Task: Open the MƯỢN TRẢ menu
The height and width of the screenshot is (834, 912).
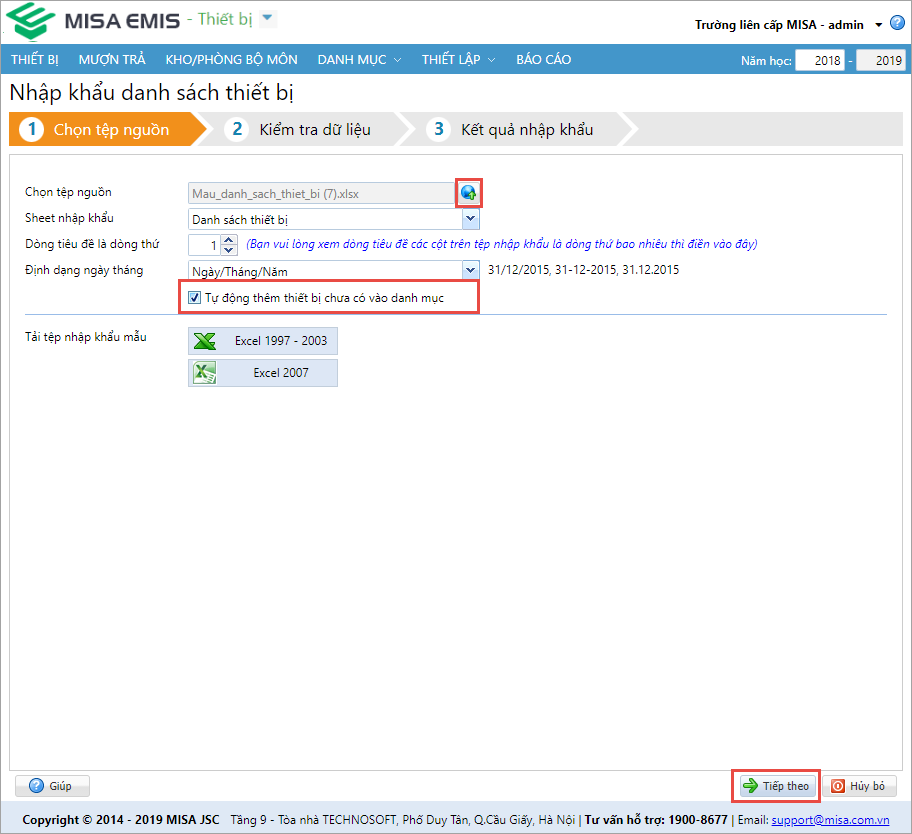Action: 112,59
